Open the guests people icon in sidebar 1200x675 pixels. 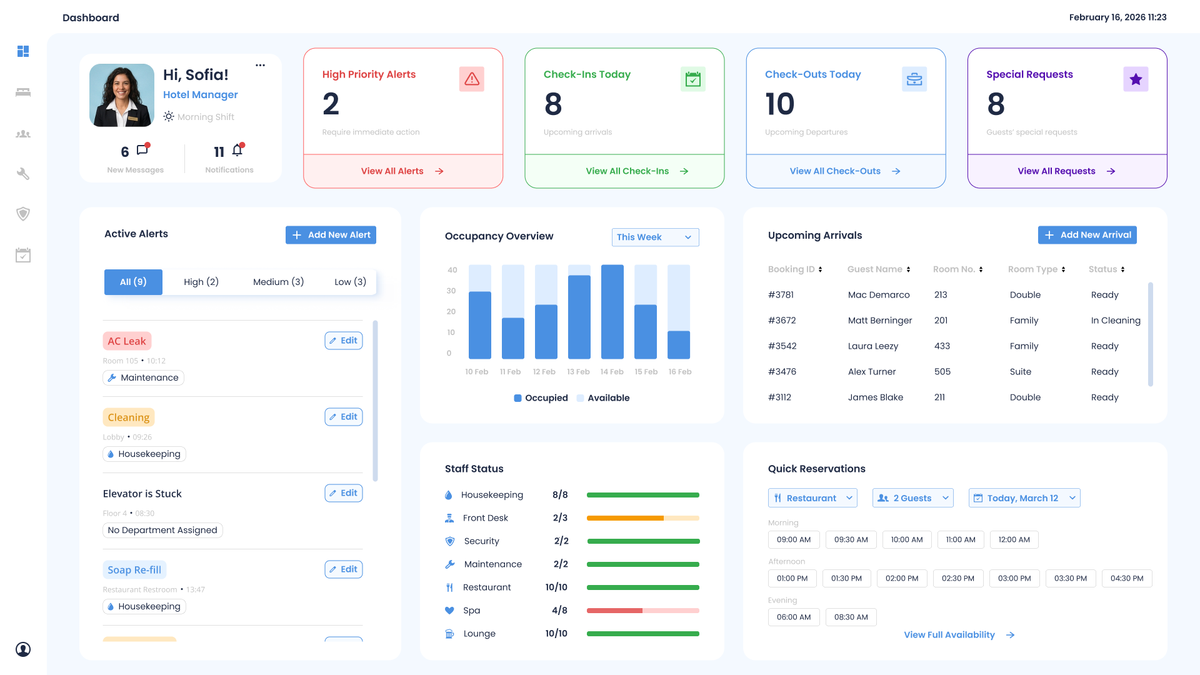23,133
